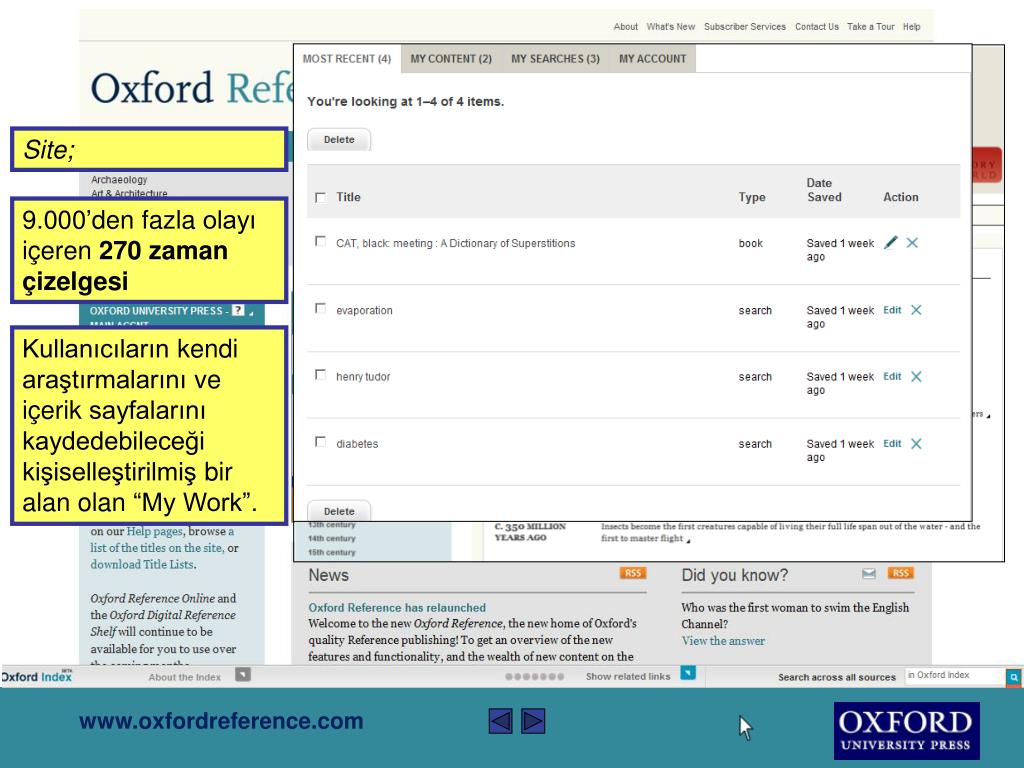Tick the checkbox for diabetes

(320, 442)
